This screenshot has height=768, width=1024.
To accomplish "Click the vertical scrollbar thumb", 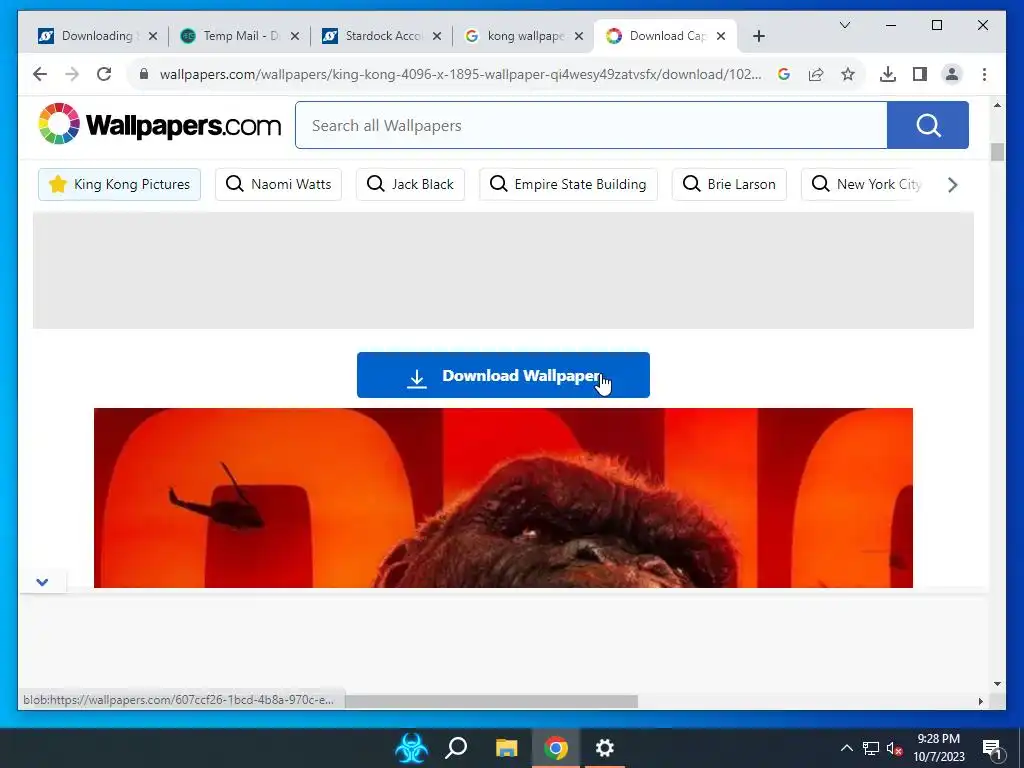I will (997, 152).
